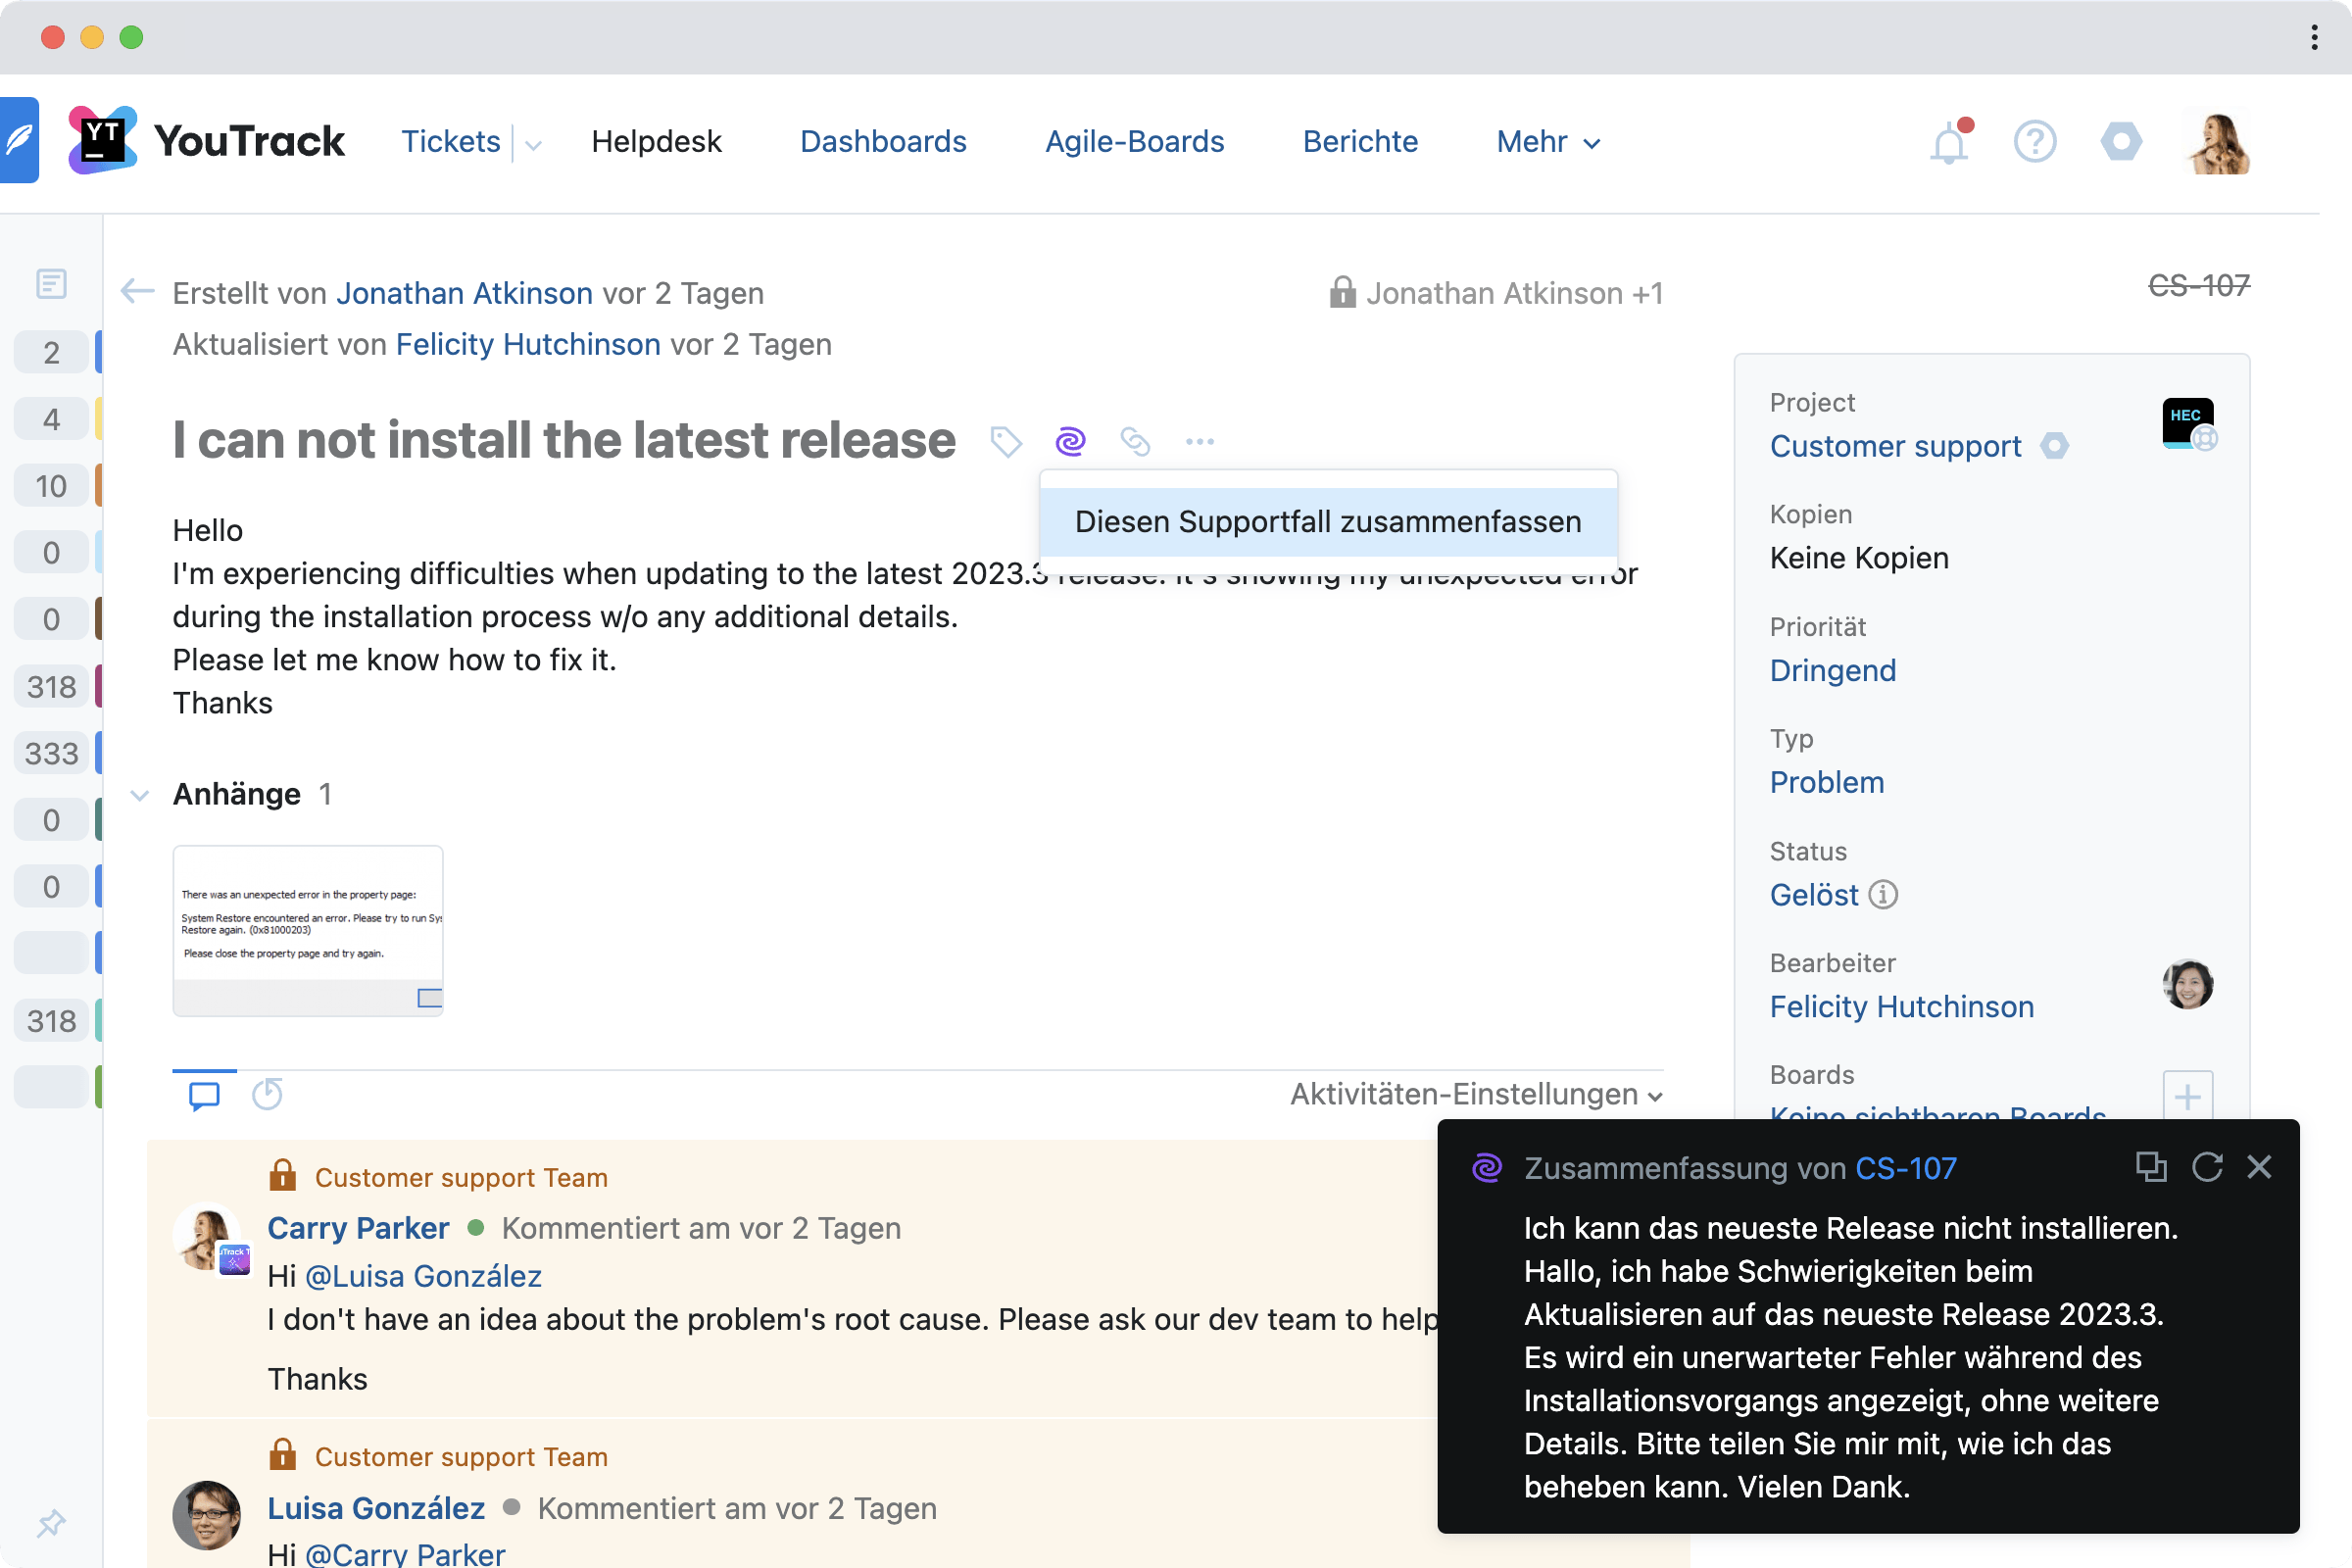
Task: Collapse the Anhänge attachments section
Action: [x=140, y=795]
